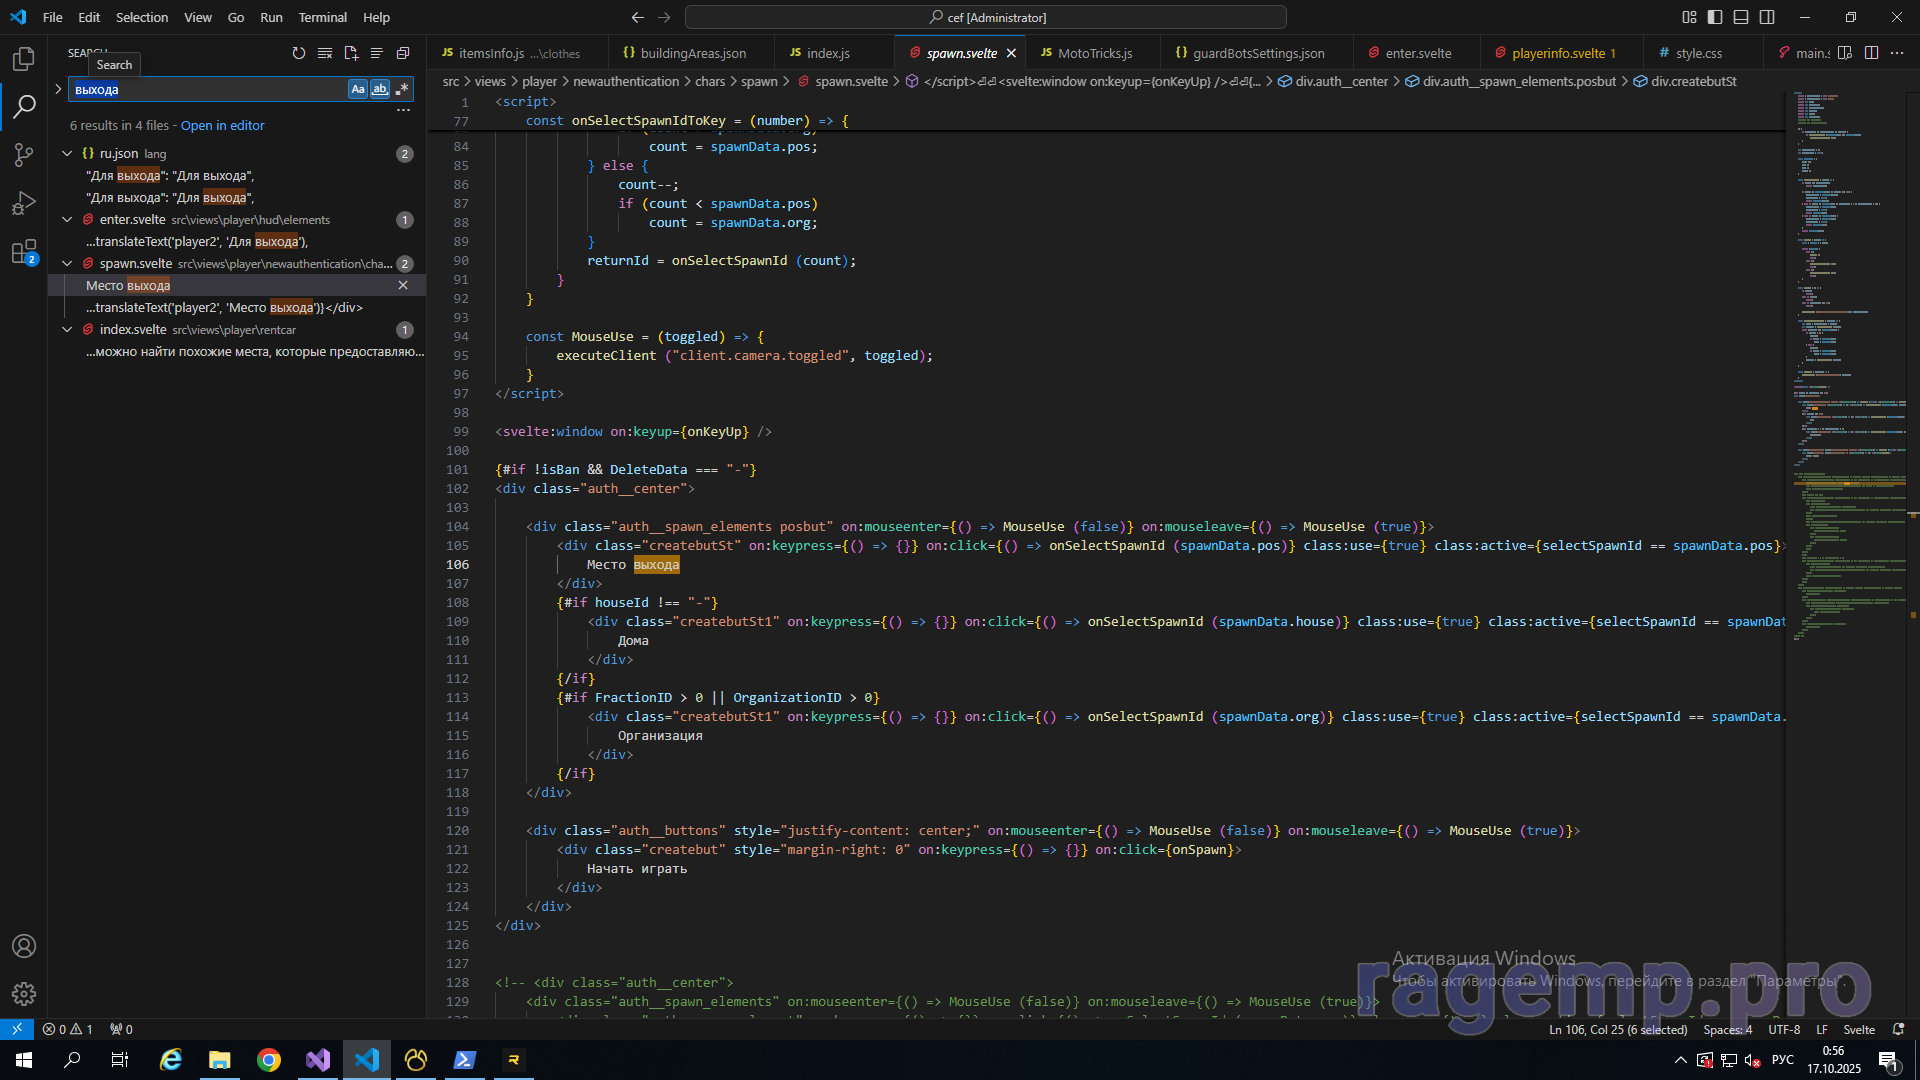The height and width of the screenshot is (1080, 1920).
Task: Open the Terminal menu
Action: coord(322,17)
